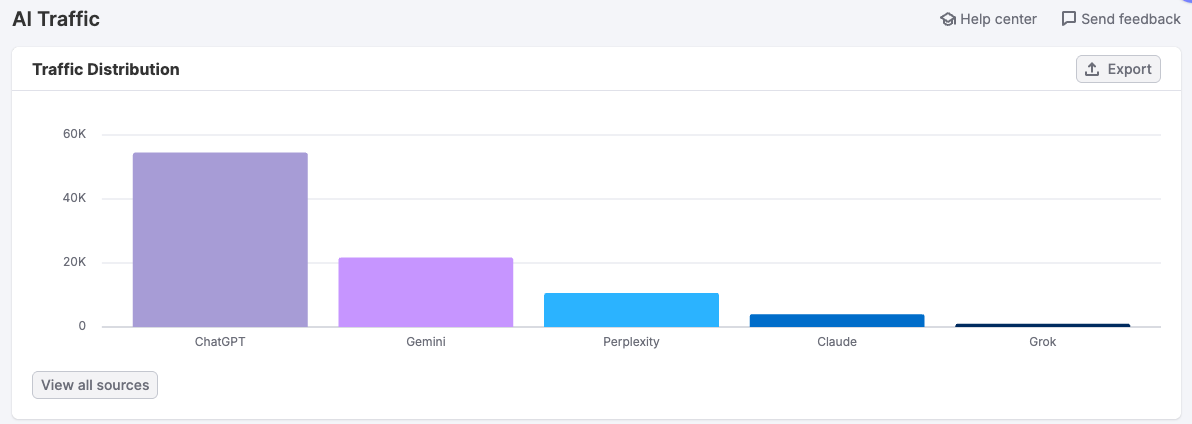Click the ChatGPT axis label
Image resolution: width=1192 pixels, height=424 pixels.
click(220, 342)
